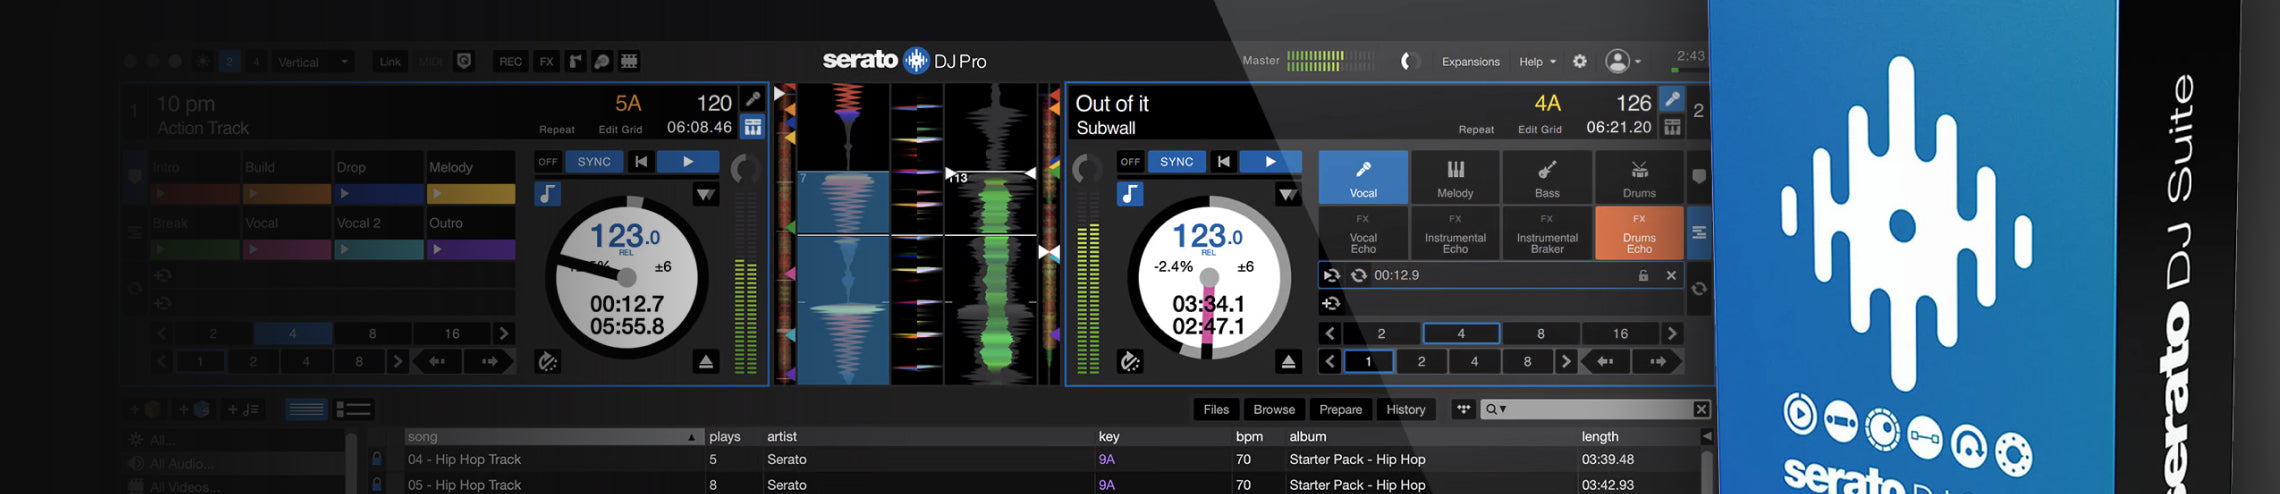This screenshot has width=2280, height=494.
Task: Toggle Repeat on the Out of it deck
Action: pos(1476,129)
